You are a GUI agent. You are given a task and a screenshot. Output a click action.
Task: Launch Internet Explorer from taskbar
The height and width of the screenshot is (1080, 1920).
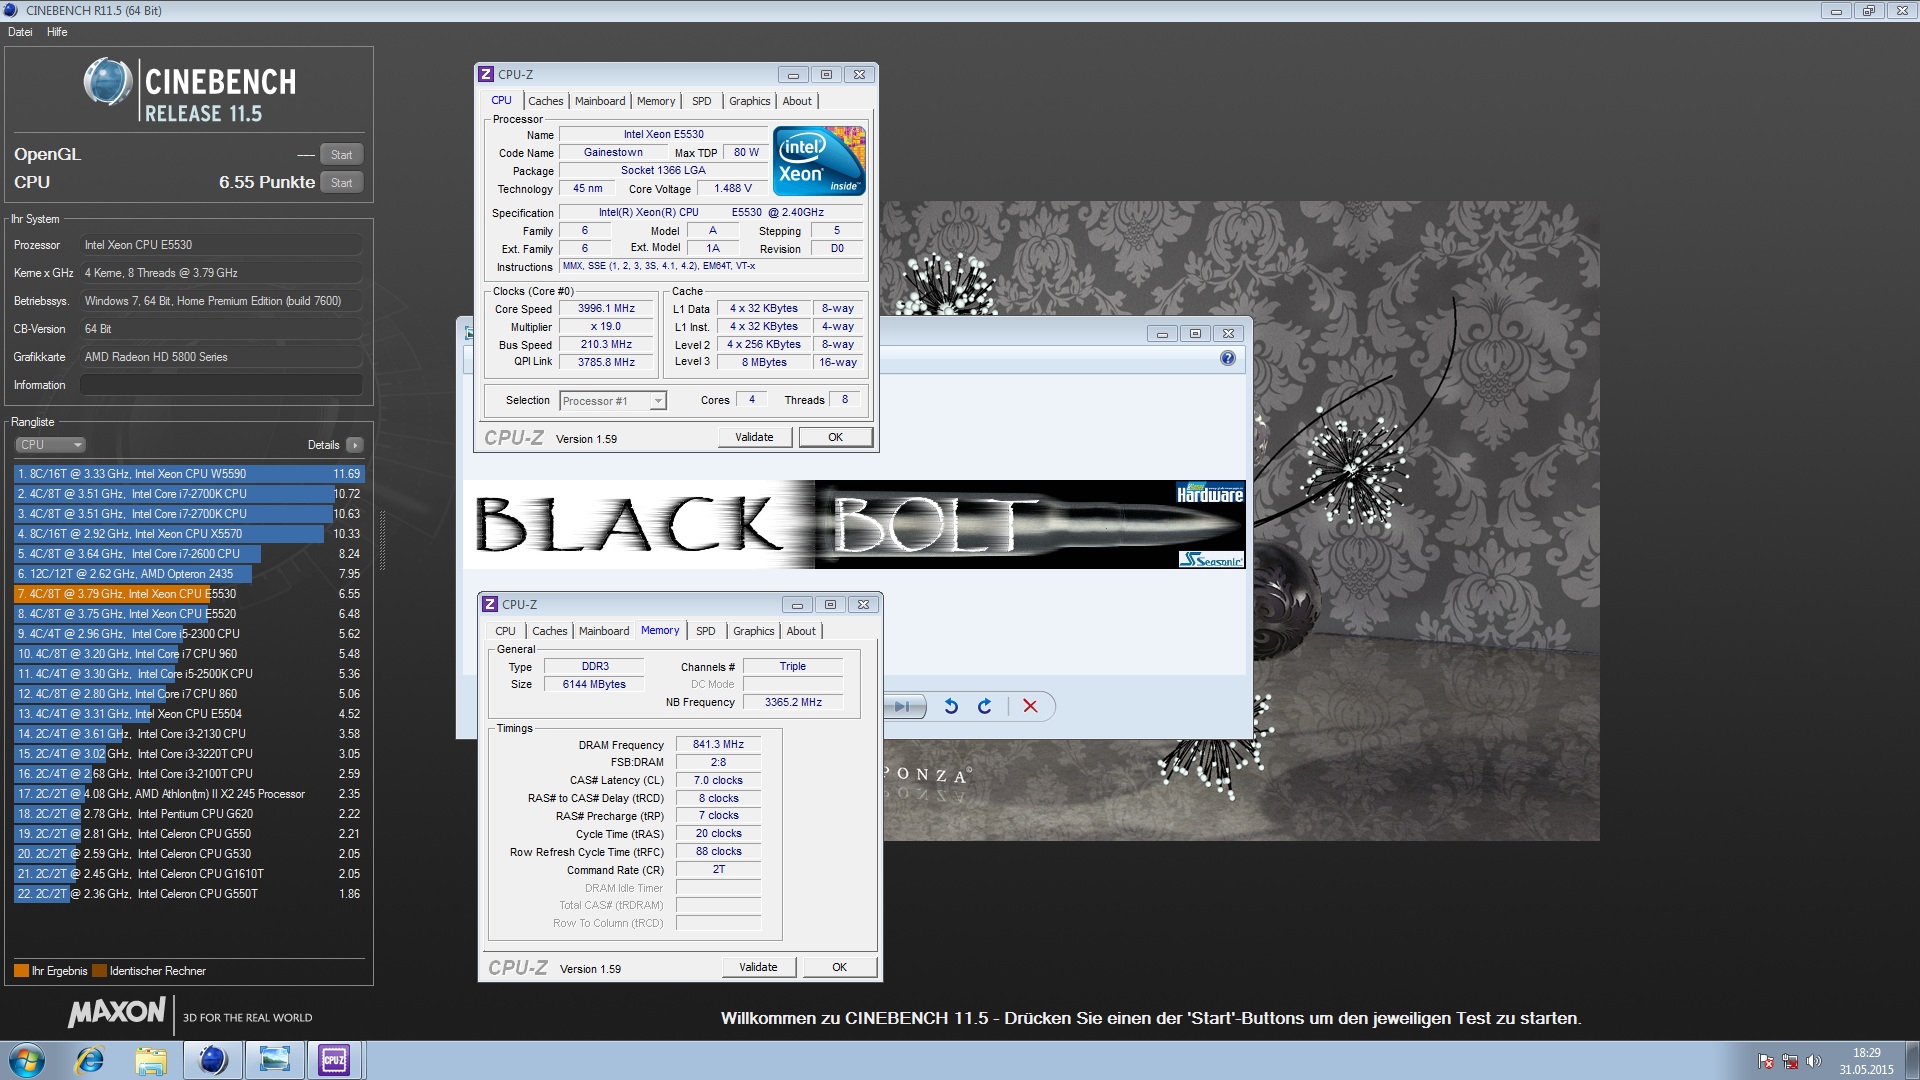(90, 1060)
